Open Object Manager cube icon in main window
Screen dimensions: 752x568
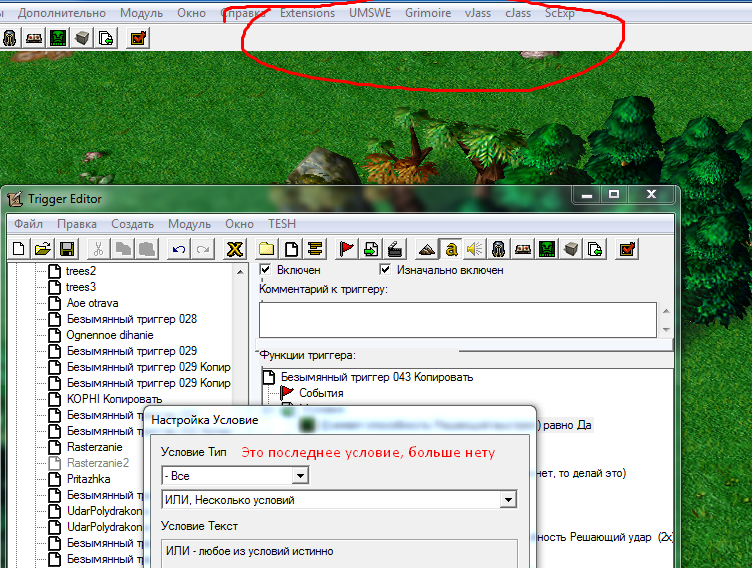point(82,38)
